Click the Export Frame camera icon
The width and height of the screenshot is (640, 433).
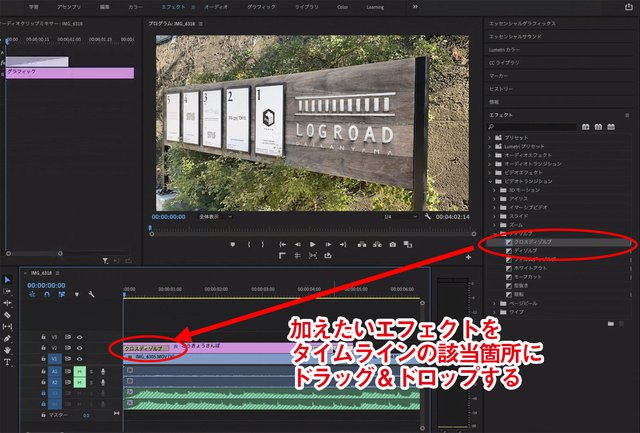tap(393, 244)
